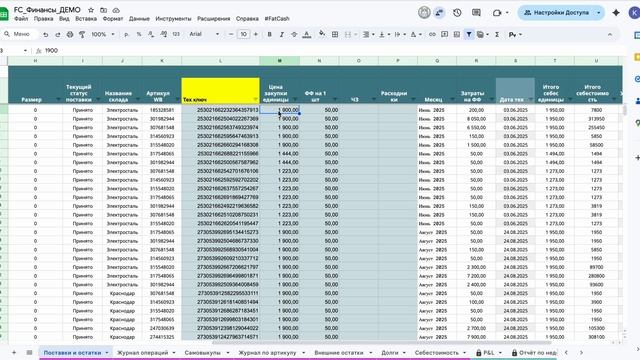The width and height of the screenshot is (640, 360).
Task: Open the name box dropdown arrow
Action: (25, 51)
